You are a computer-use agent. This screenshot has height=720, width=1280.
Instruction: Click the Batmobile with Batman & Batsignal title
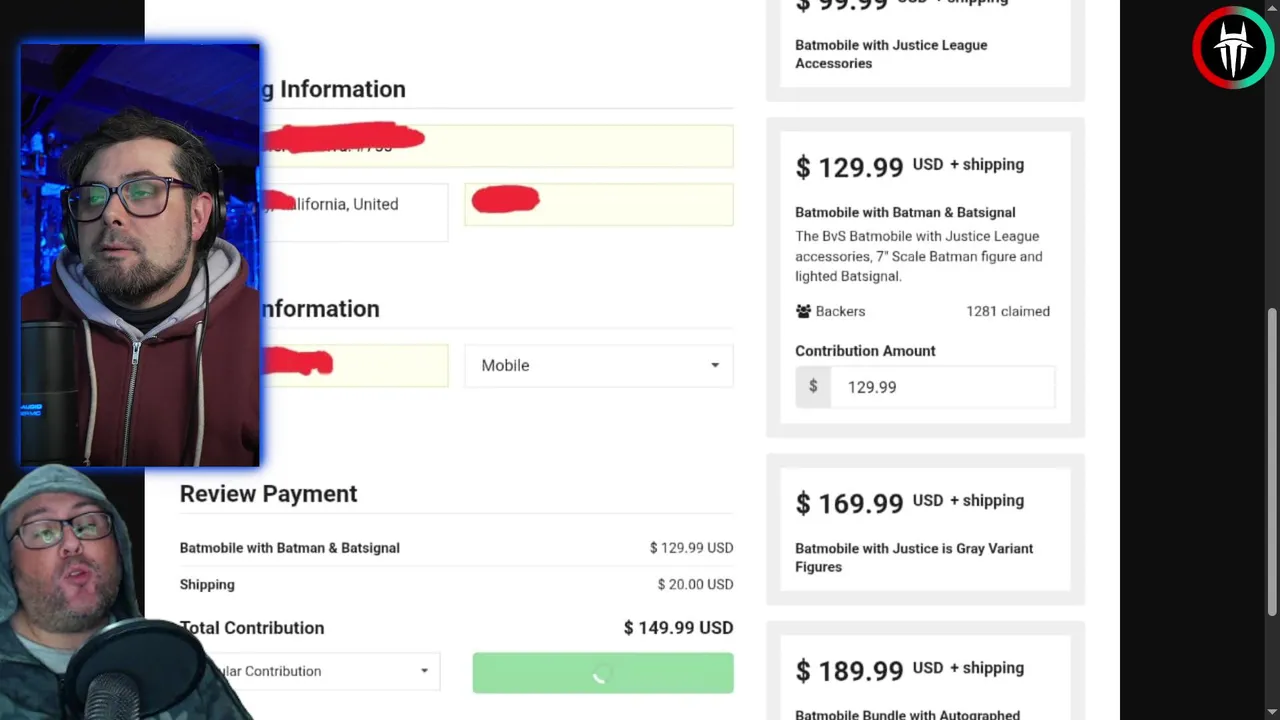tap(905, 212)
